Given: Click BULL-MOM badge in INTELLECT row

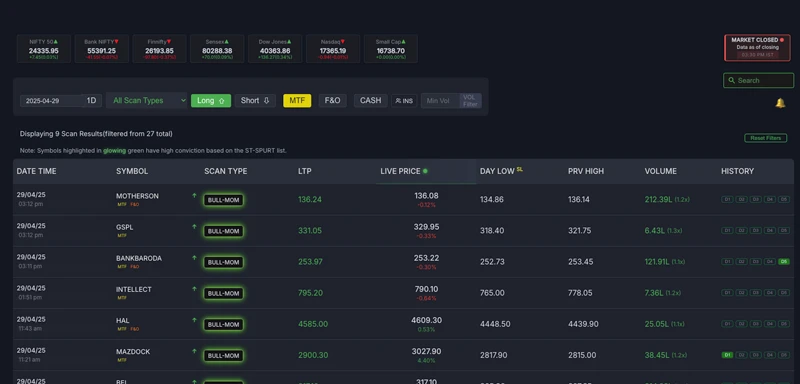Looking at the screenshot, I should (223, 293).
